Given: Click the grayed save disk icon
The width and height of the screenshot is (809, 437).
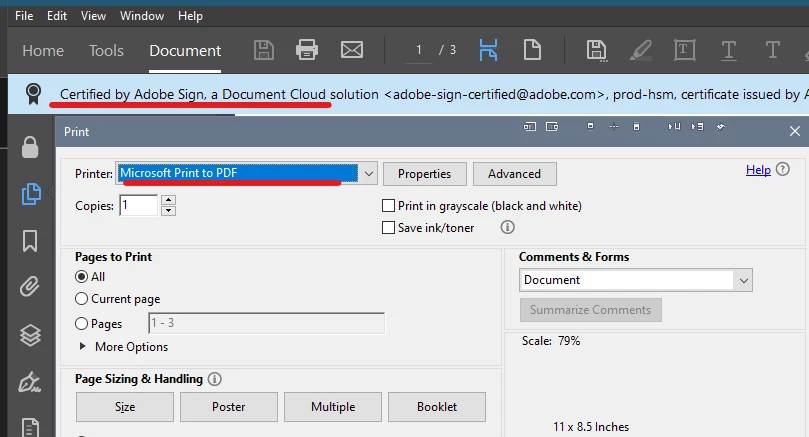Looking at the screenshot, I should pyautogui.click(x=264, y=50).
